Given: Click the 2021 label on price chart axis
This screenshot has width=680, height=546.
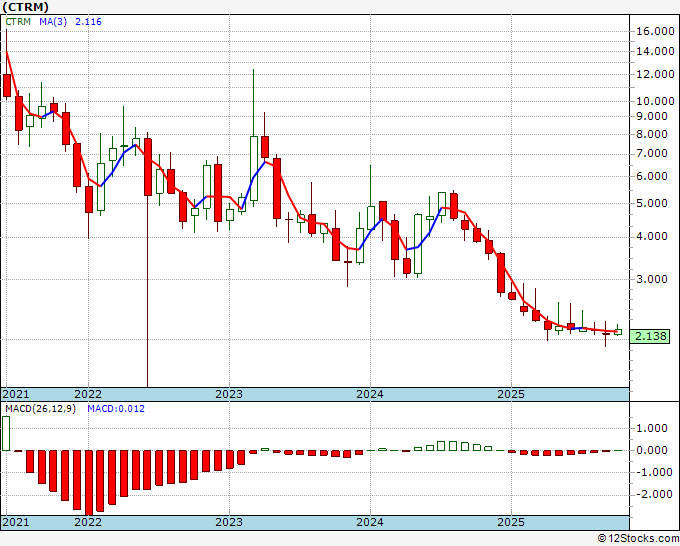Looking at the screenshot, I should click(x=16, y=394).
